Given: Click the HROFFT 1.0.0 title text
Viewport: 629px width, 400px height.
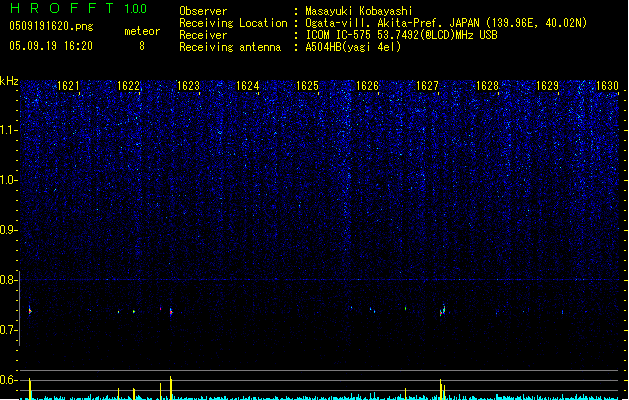Looking at the screenshot, I should tap(78, 8).
